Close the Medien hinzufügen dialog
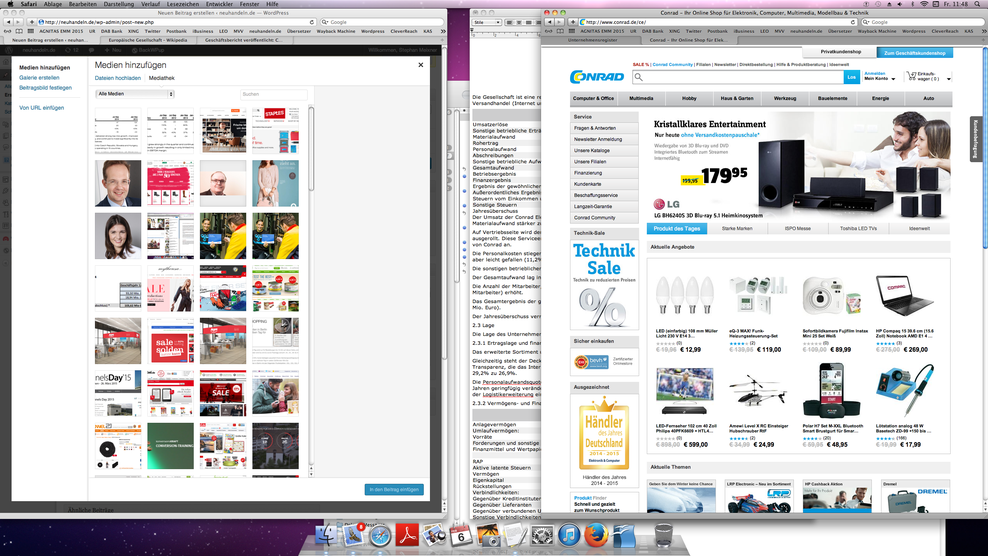 [x=421, y=65]
